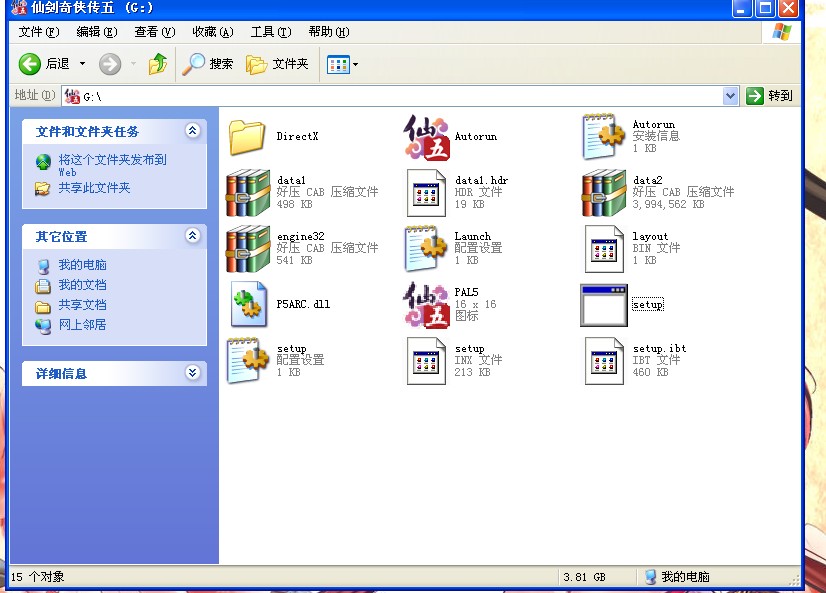Click the Forward arrow toolbar button
The width and height of the screenshot is (826, 593).
[110, 64]
